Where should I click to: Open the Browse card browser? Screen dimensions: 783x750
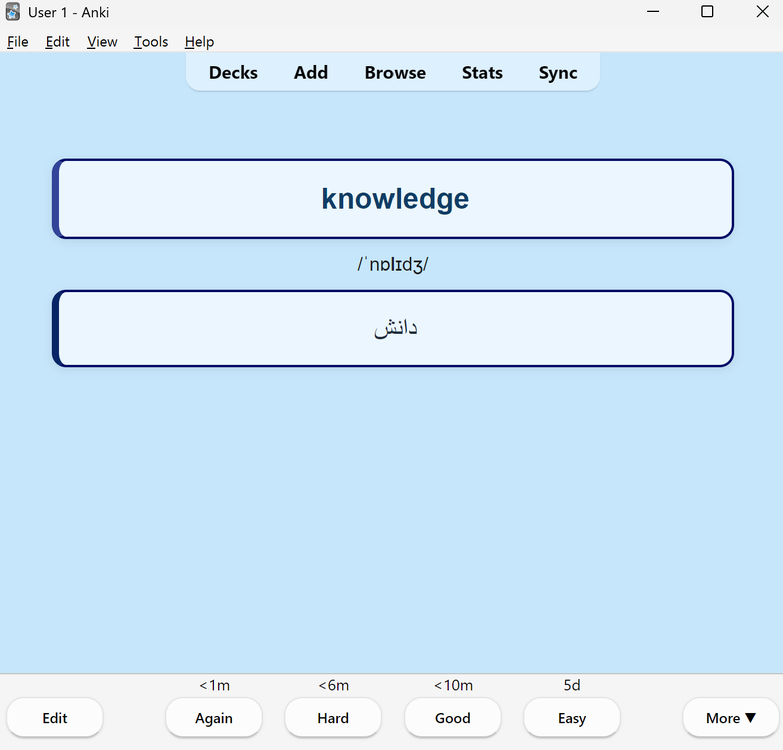point(395,73)
